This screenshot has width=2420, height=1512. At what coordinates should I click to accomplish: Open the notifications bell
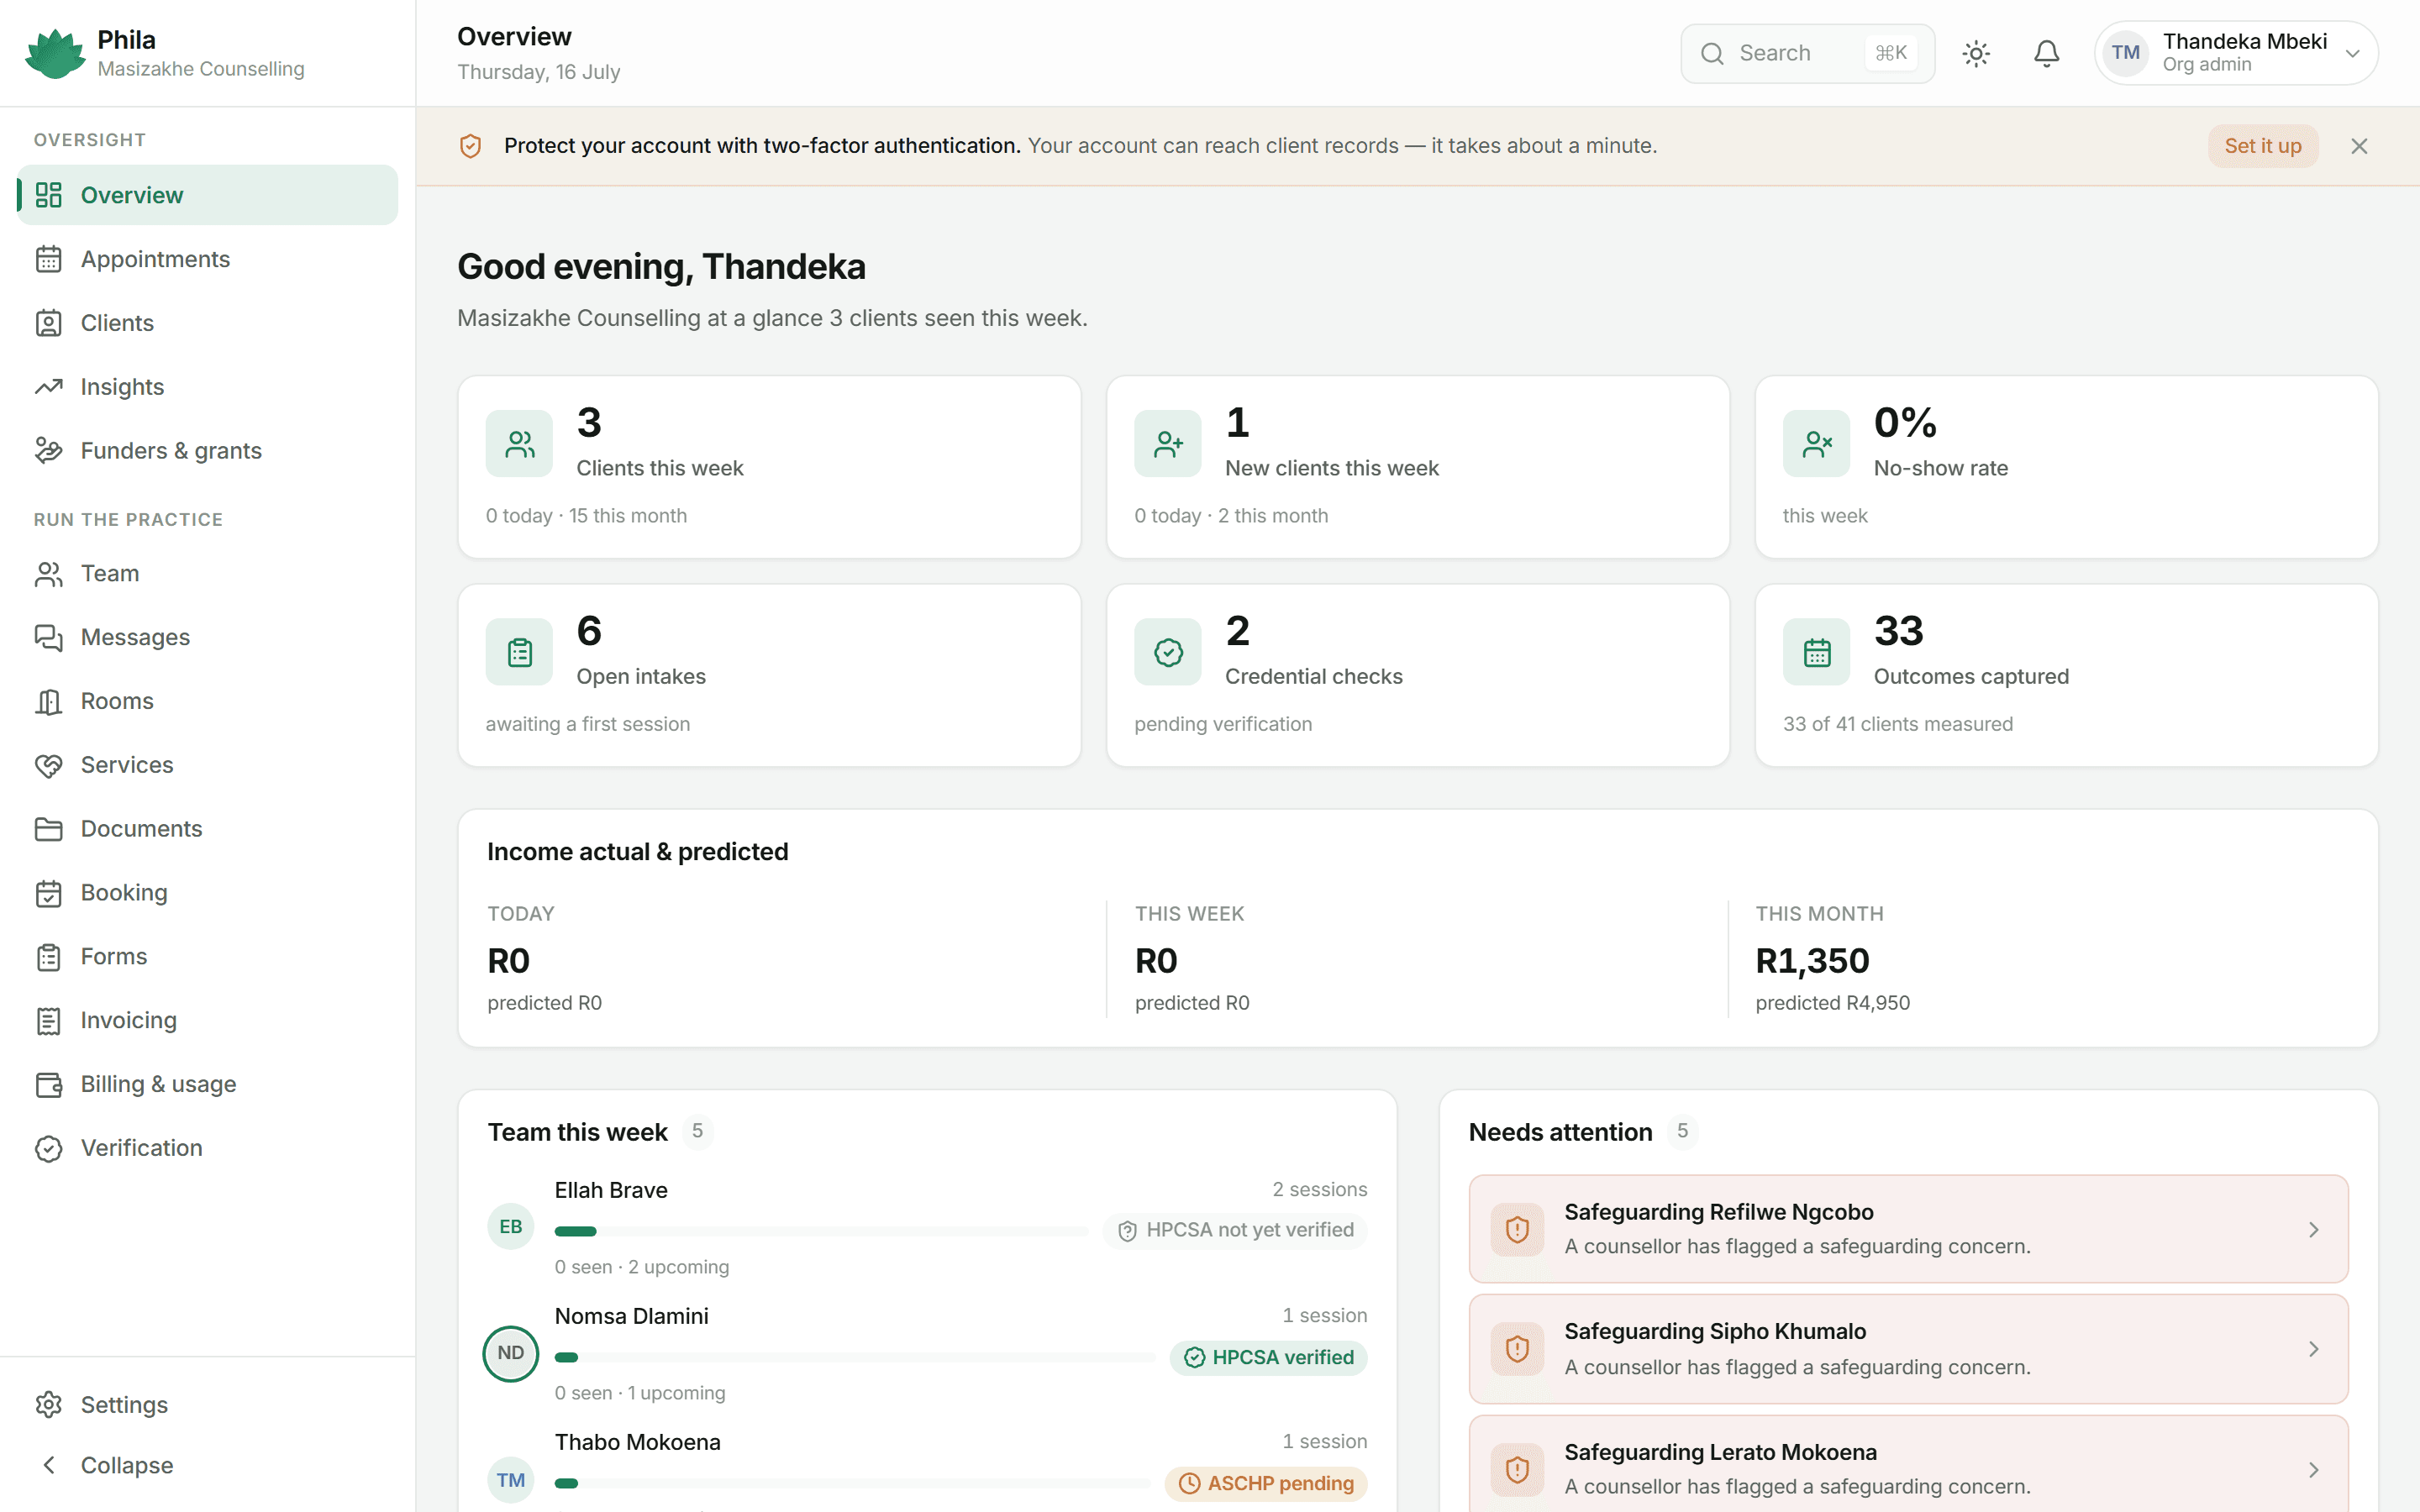pos(2046,53)
